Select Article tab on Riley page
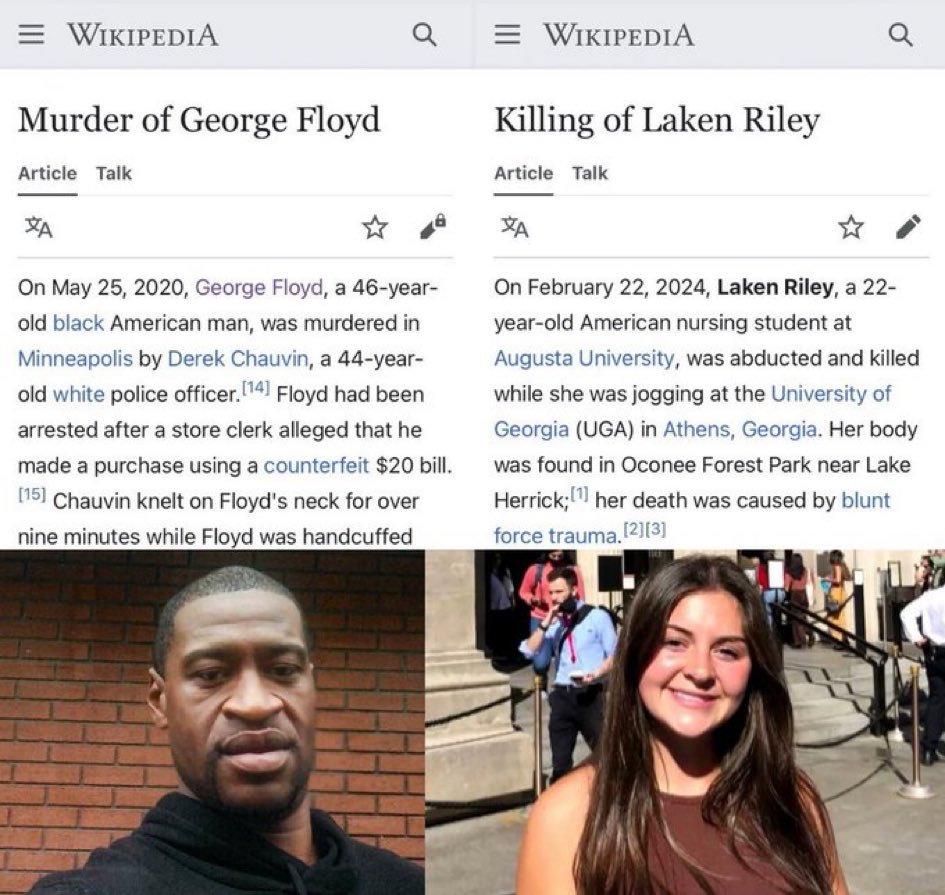945x895 pixels. click(523, 174)
